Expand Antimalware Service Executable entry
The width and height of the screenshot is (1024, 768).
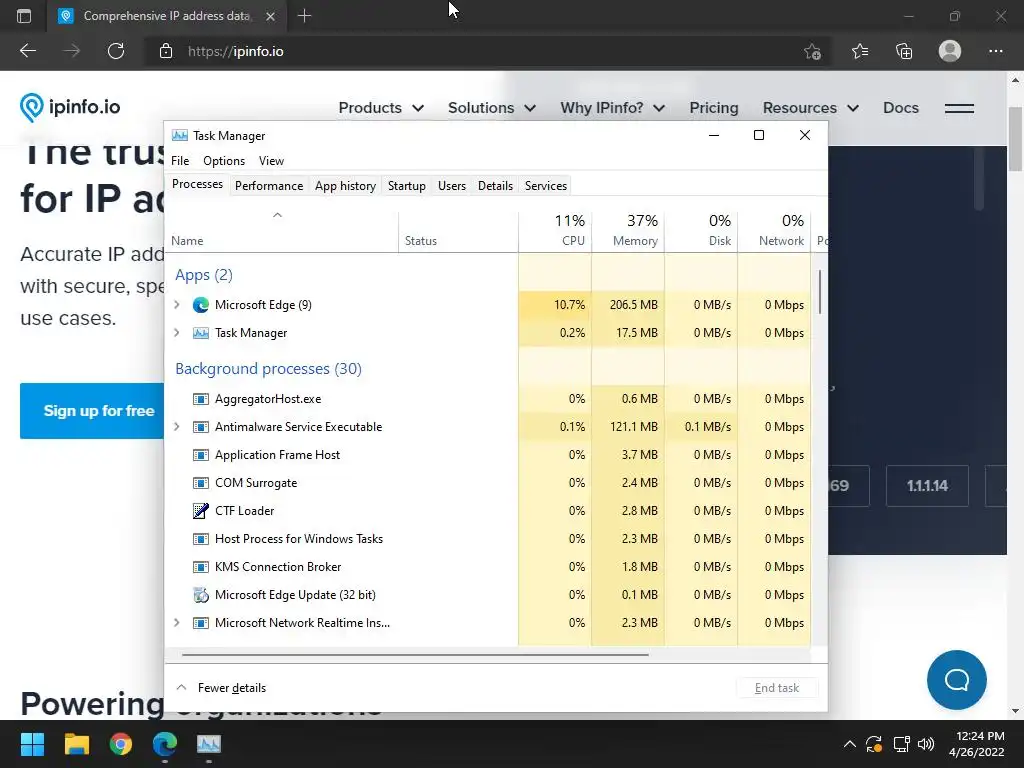coord(176,427)
